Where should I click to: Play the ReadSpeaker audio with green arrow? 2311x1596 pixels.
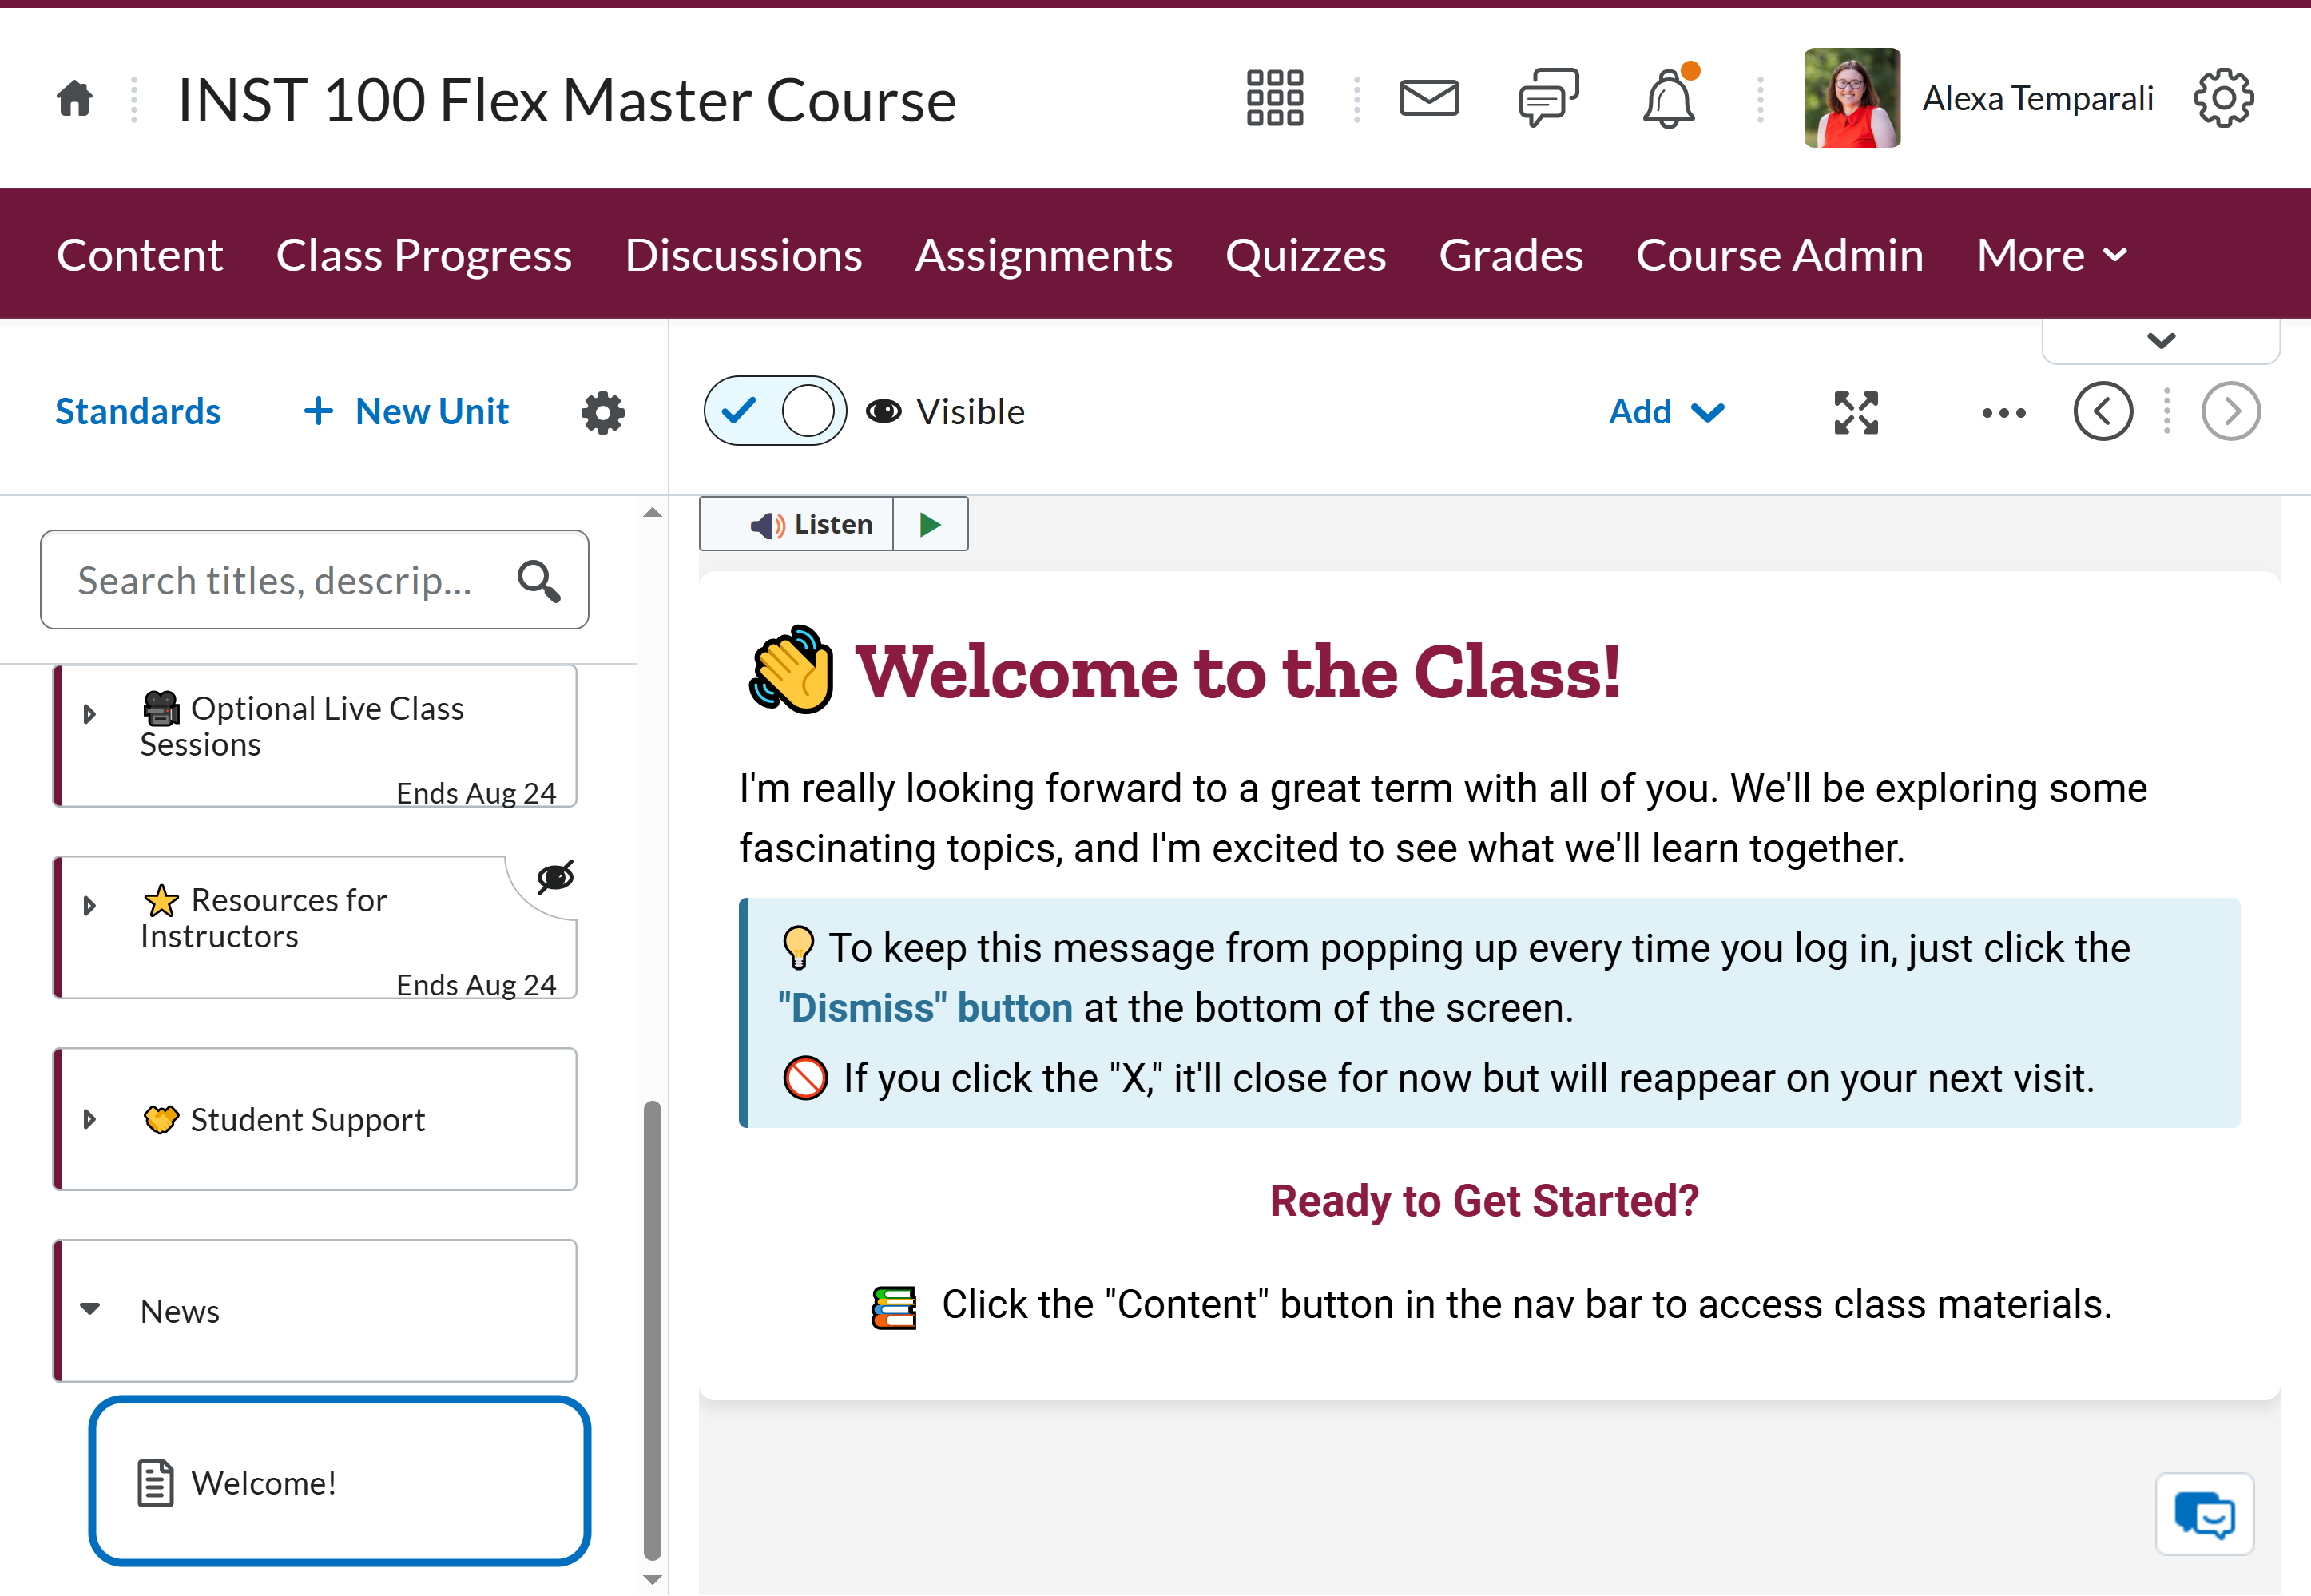pyautogui.click(x=930, y=524)
